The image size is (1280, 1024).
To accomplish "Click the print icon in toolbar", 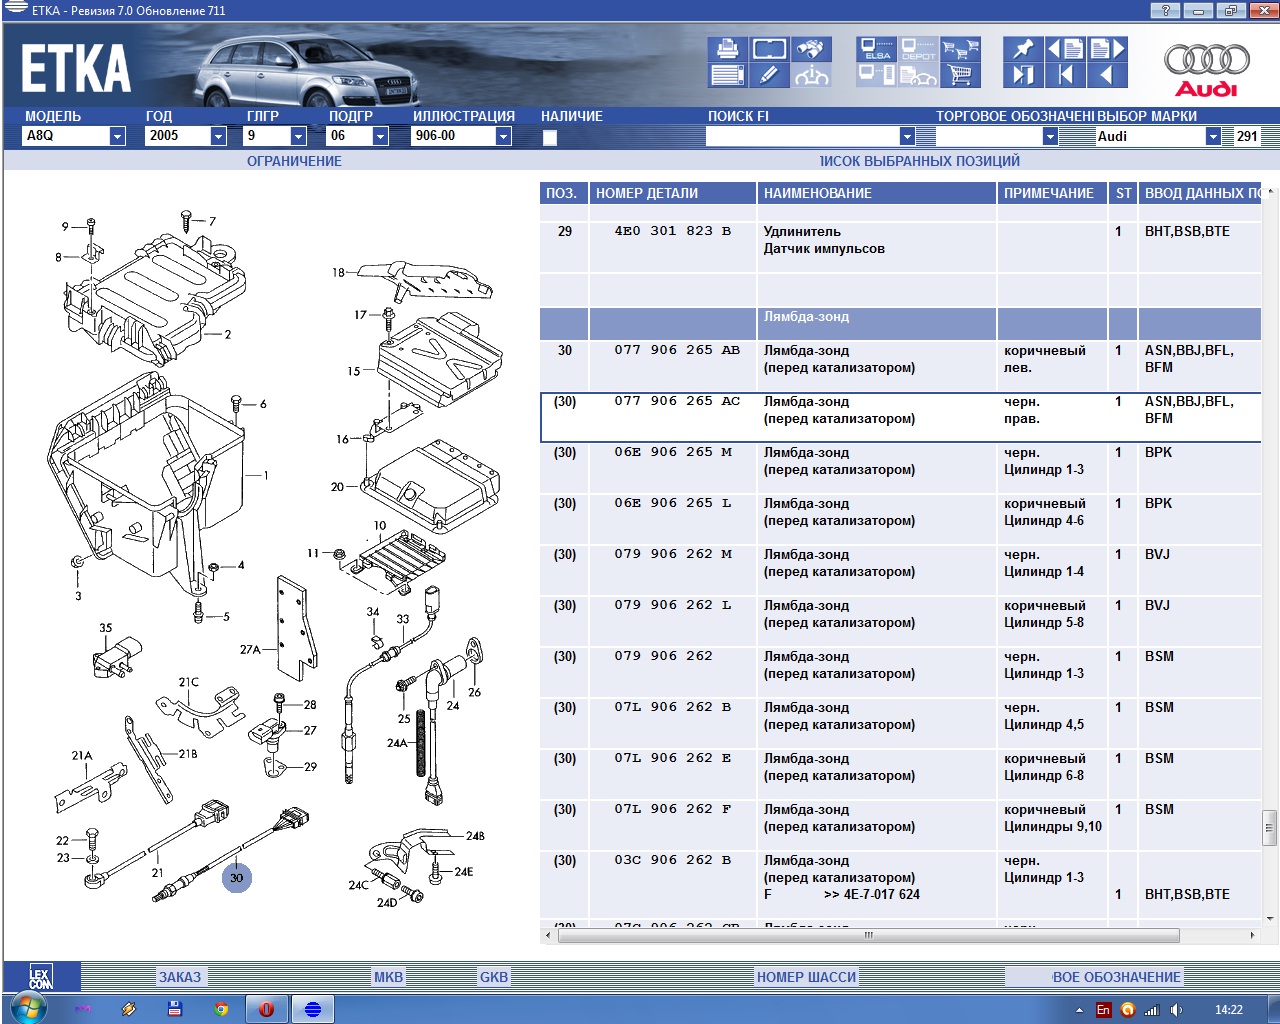I will click(728, 48).
